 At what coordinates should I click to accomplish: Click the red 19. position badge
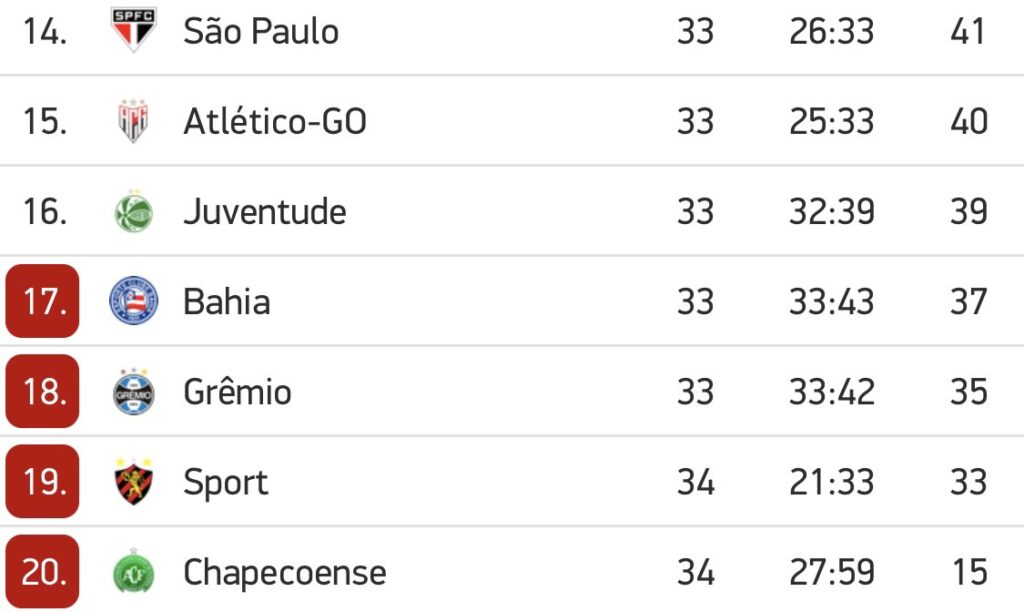click(x=42, y=482)
